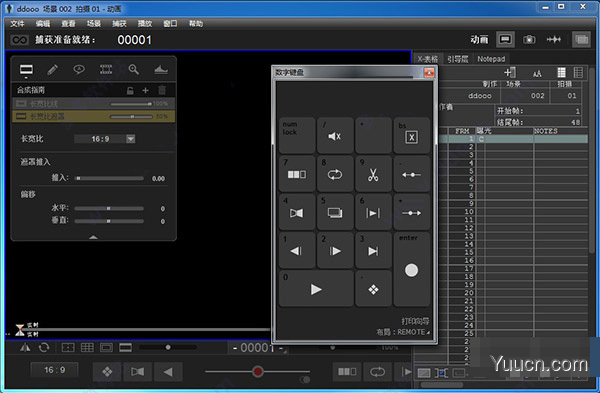Click the X-sheet rows view icon
Screen dimensions: 600x393
(561, 72)
